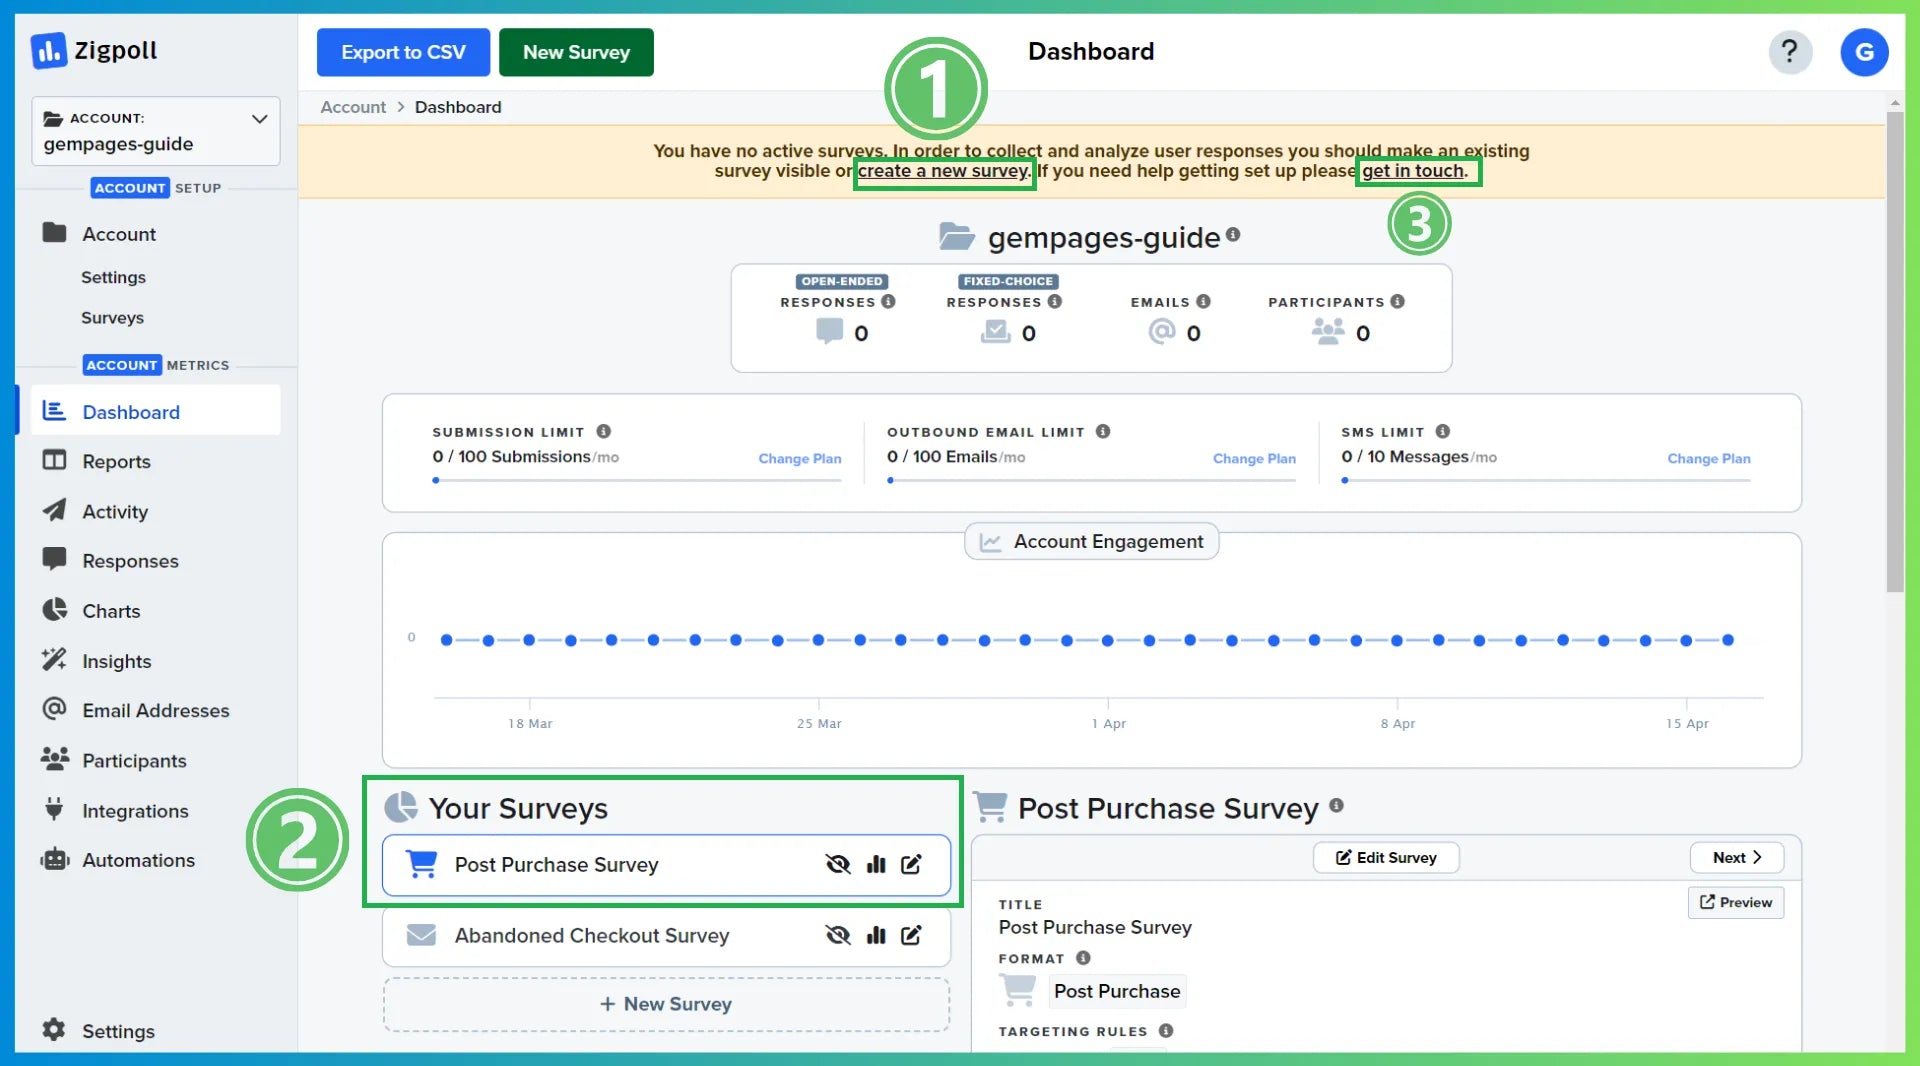Click the green New Survey button
Viewport: 1920px width, 1066px height.
576,52
